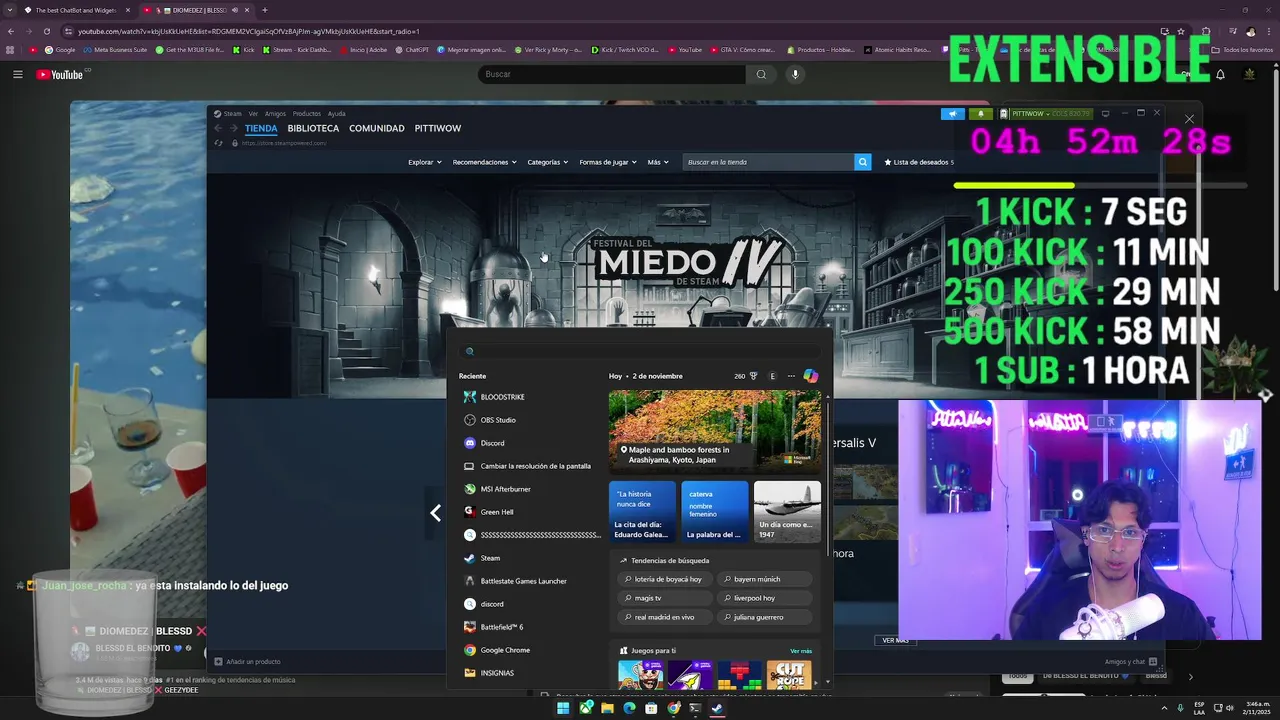Expand Formas de jugar dropdown
The width and height of the screenshot is (1280, 720).
pos(607,162)
